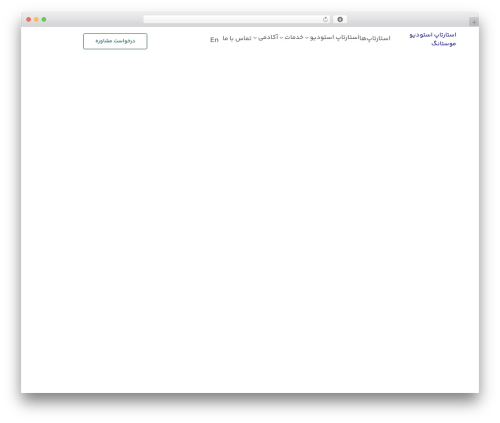The width and height of the screenshot is (500, 423).
Task: Go to the تماس با ما page
Action: 237,39
